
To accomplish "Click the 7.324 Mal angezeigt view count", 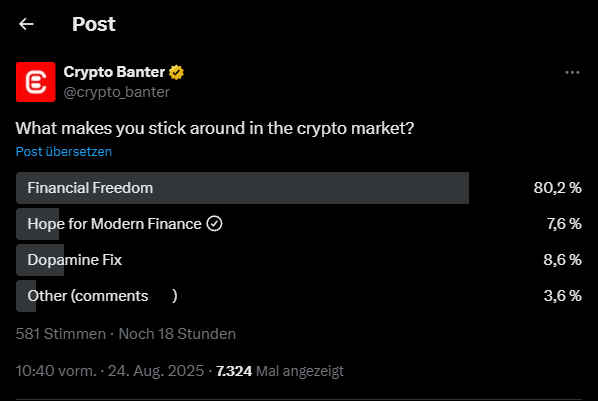I will (x=280, y=371).
